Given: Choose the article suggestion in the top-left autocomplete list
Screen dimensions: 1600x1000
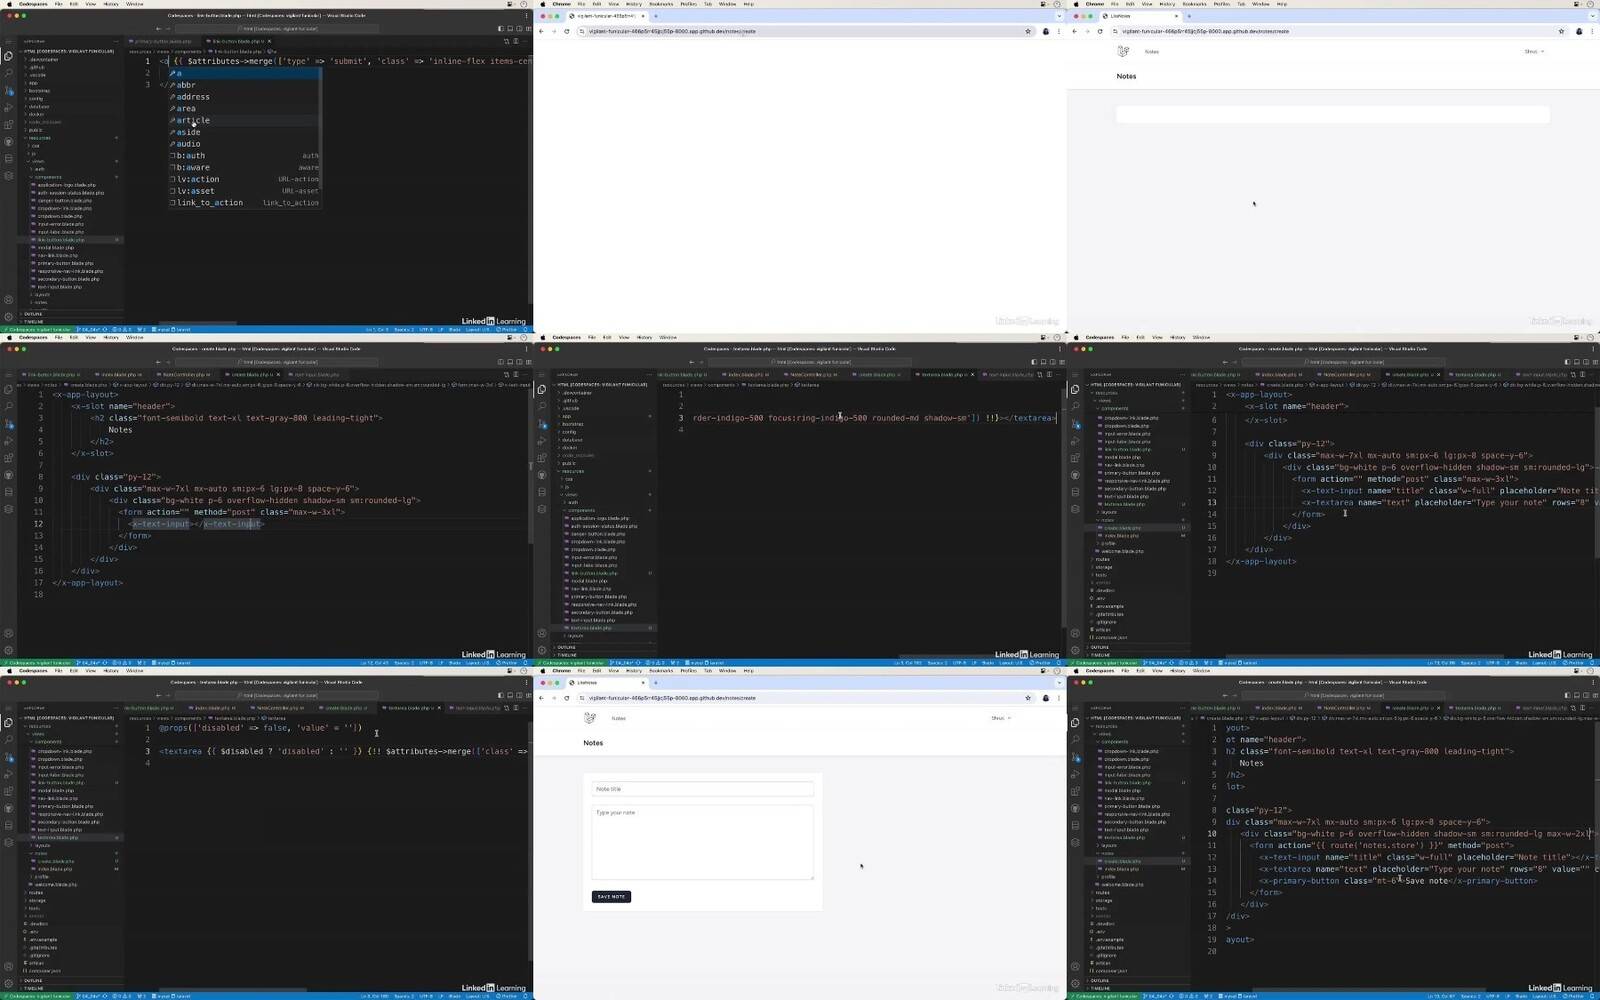Looking at the screenshot, I should (244, 120).
